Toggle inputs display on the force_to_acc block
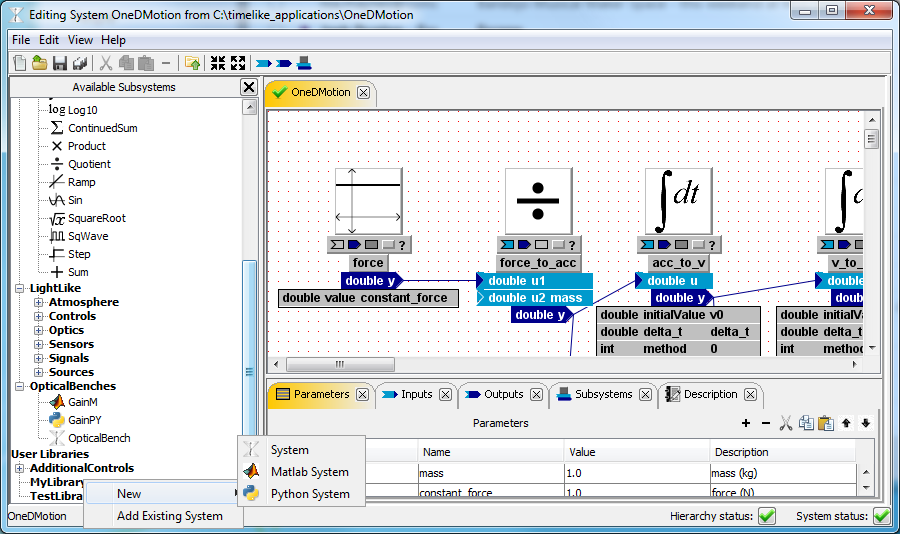Viewport: 900px width, 534px height. pos(507,245)
